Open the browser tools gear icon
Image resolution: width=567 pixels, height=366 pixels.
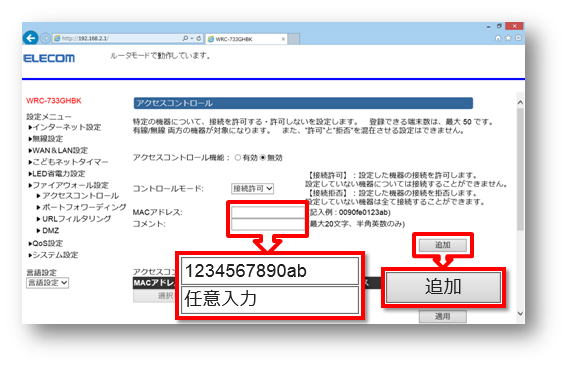coord(518,38)
